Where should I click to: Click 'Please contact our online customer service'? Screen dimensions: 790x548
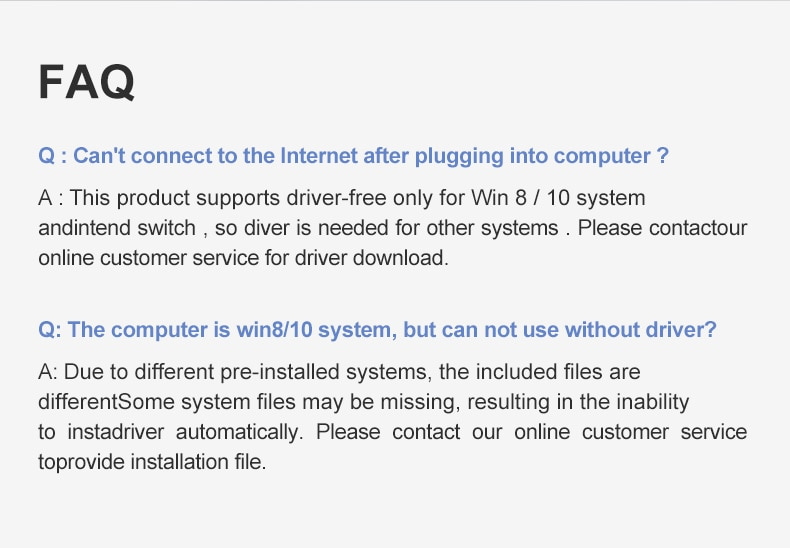(531, 432)
